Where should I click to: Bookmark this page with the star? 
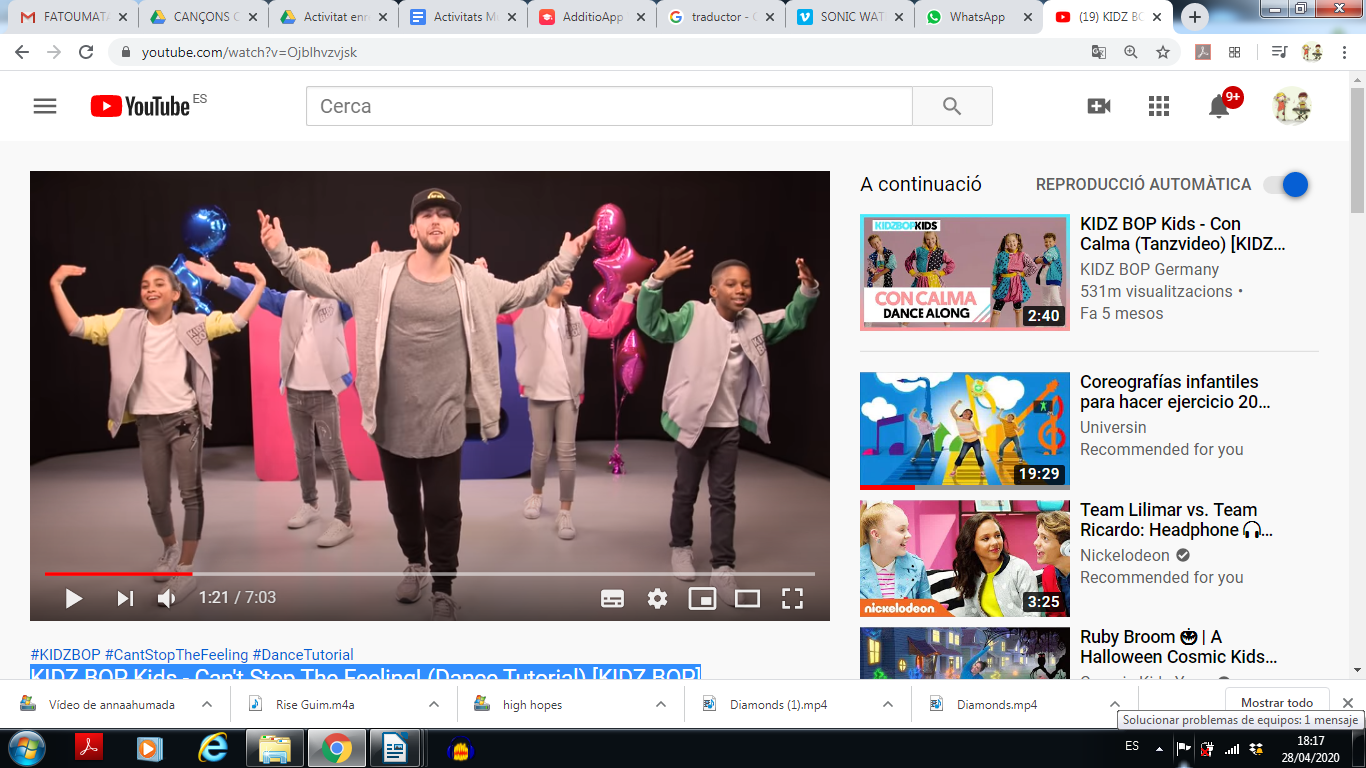point(1163,52)
